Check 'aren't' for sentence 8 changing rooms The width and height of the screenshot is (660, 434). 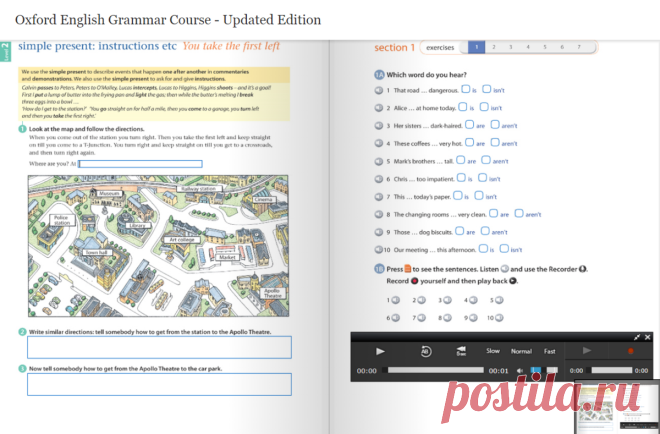pos(519,213)
